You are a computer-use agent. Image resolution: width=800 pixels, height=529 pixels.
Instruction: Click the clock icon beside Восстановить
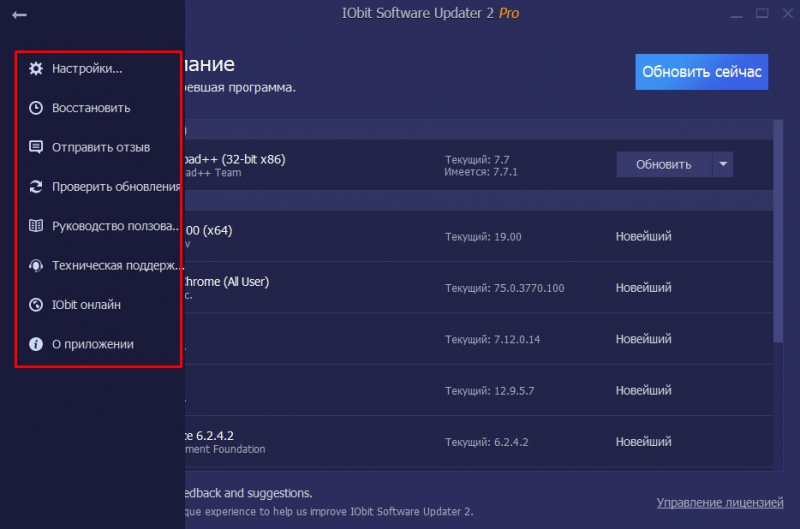(x=36, y=108)
